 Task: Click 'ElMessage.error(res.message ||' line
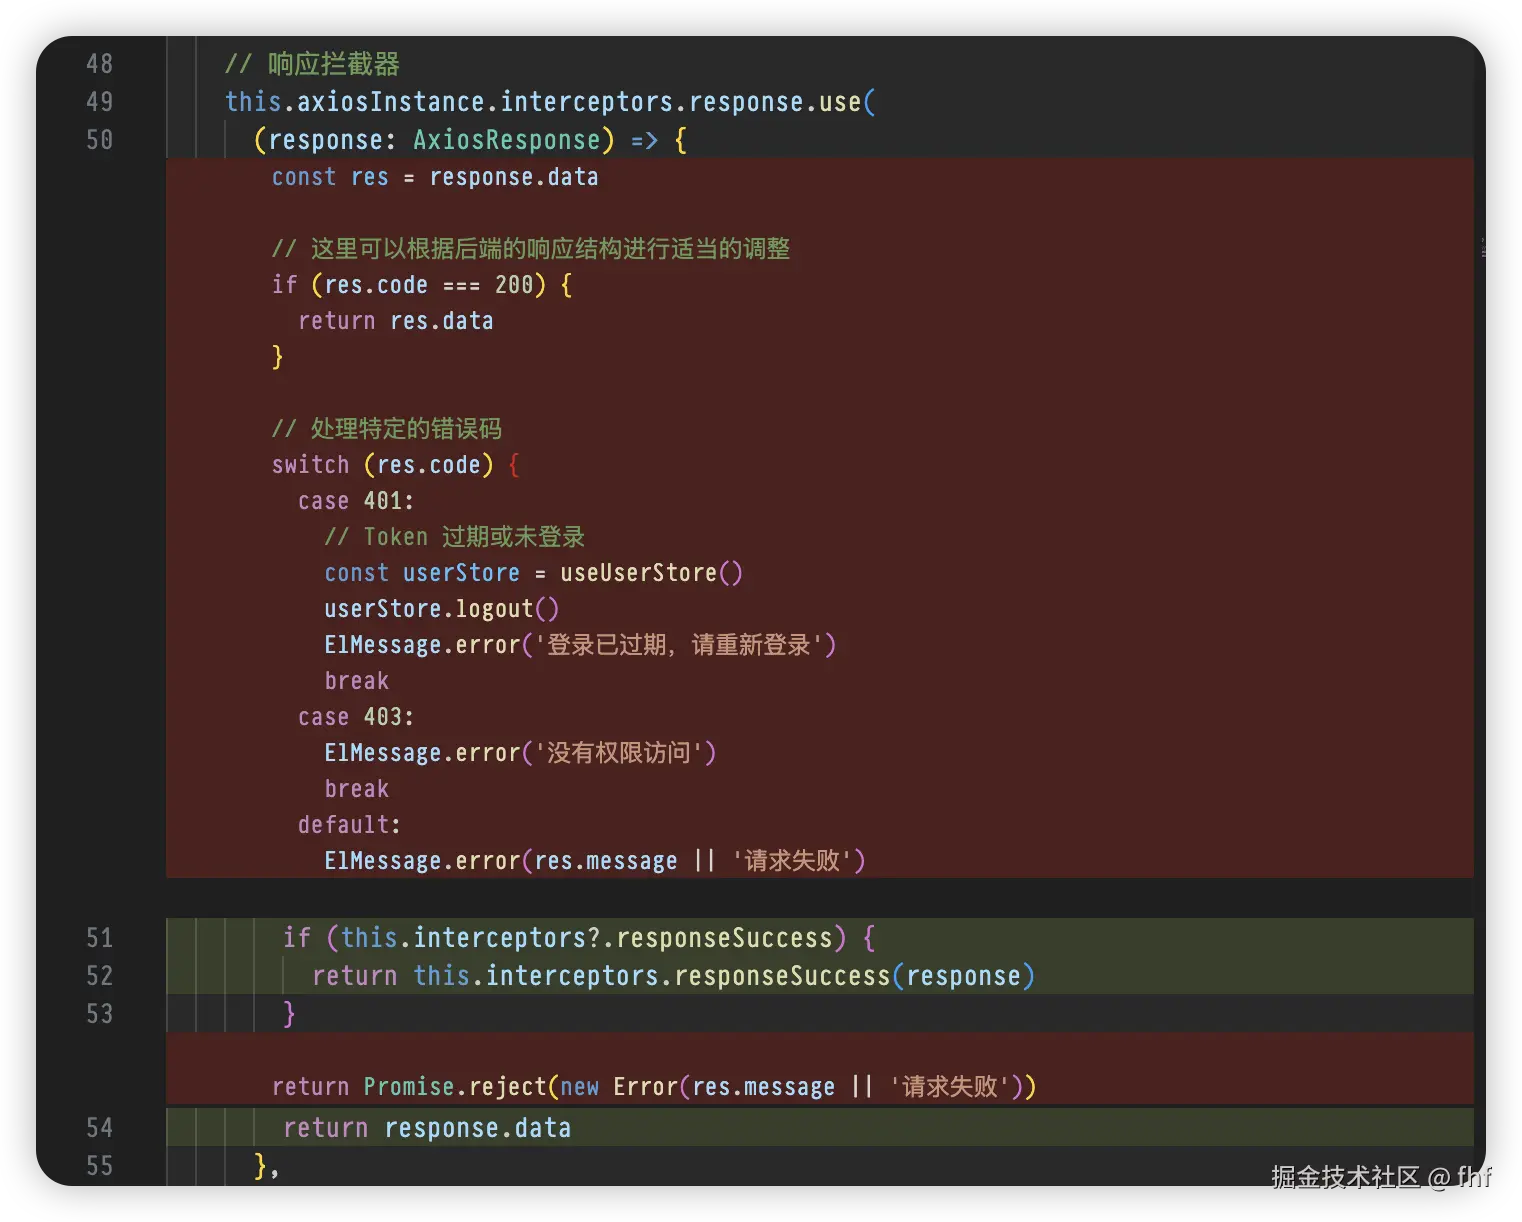tap(595, 861)
